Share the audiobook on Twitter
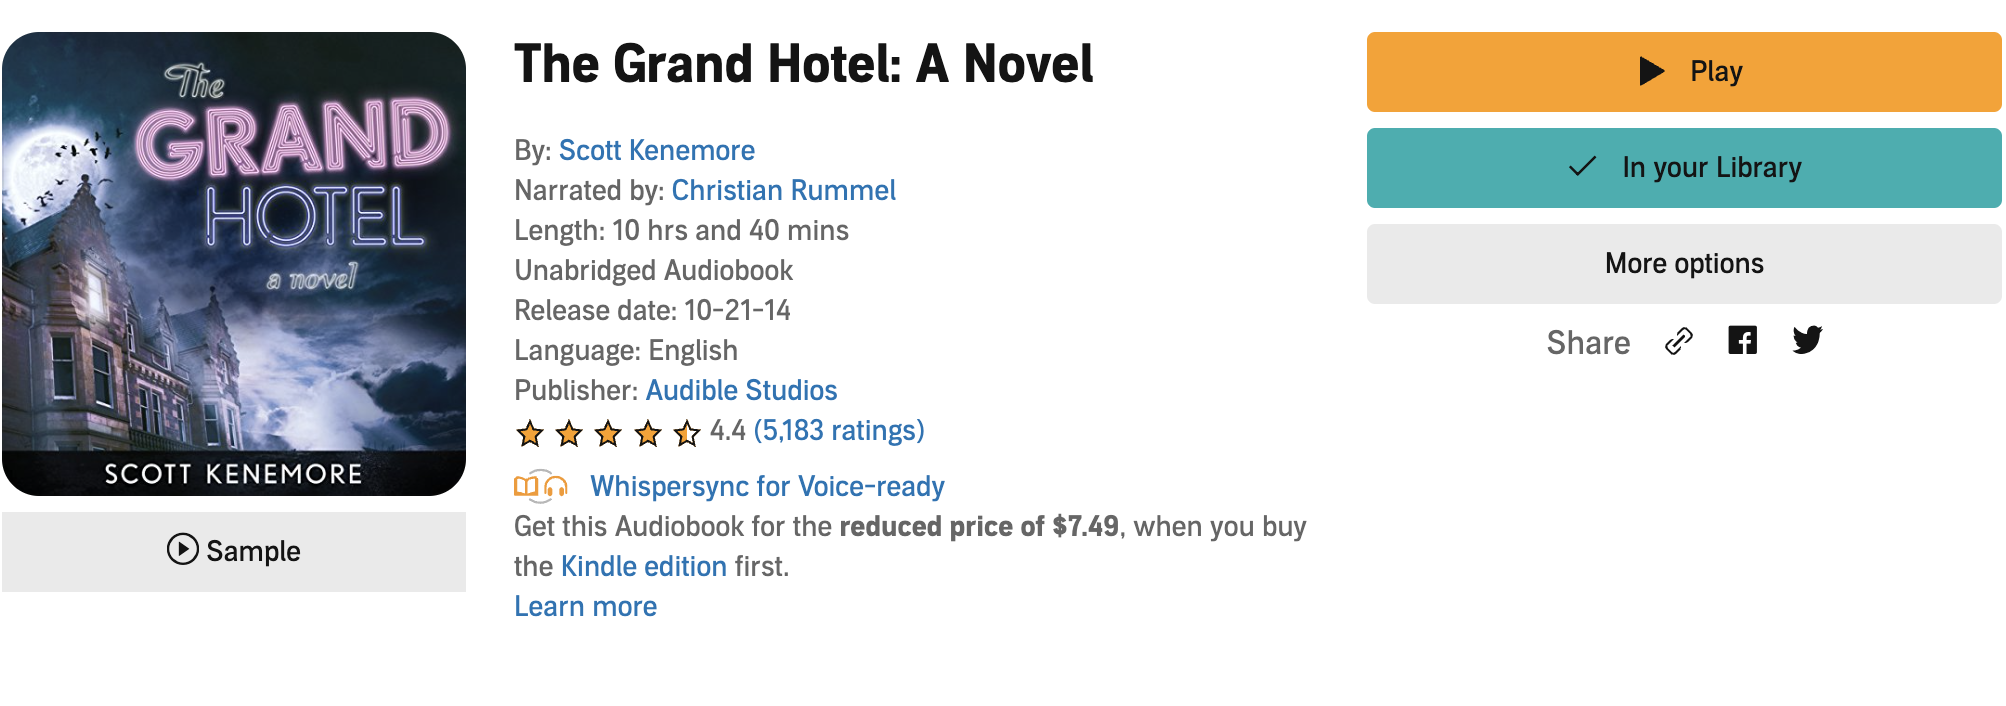This screenshot has width=2006, height=706. (1807, 341)
